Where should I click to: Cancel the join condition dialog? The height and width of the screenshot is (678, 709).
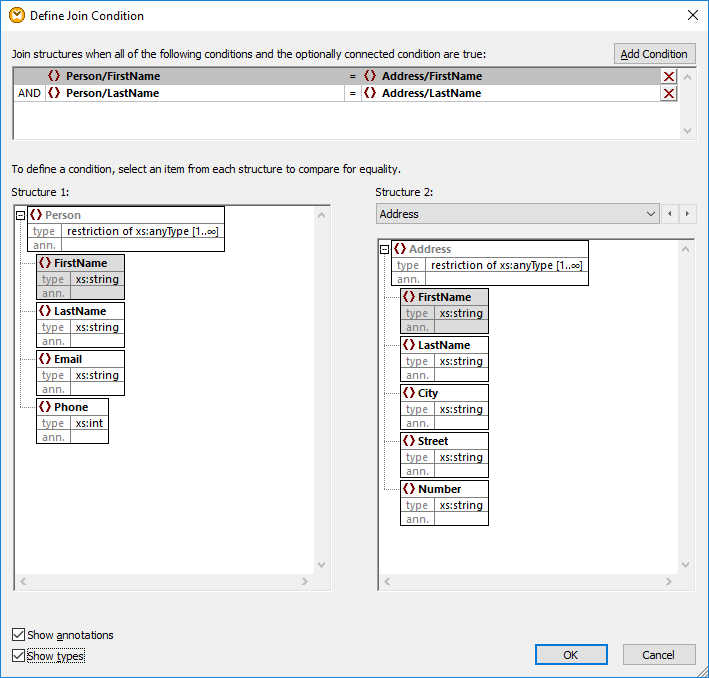[x=658, y=655]
